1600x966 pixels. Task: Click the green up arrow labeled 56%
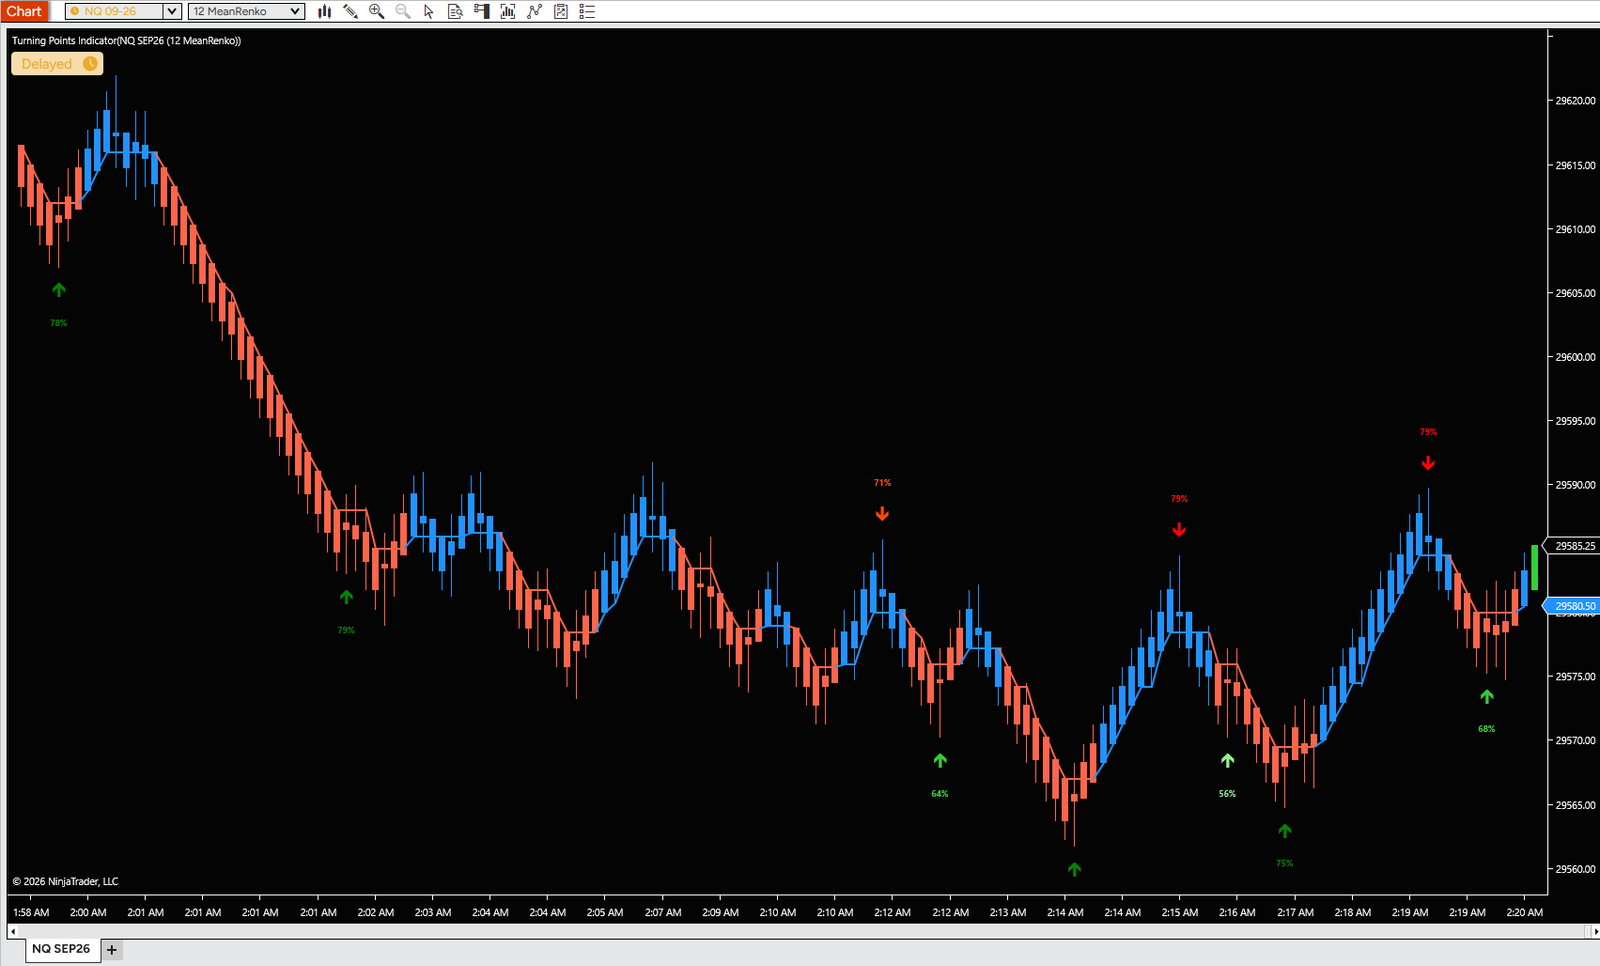tap(1227, 760)
